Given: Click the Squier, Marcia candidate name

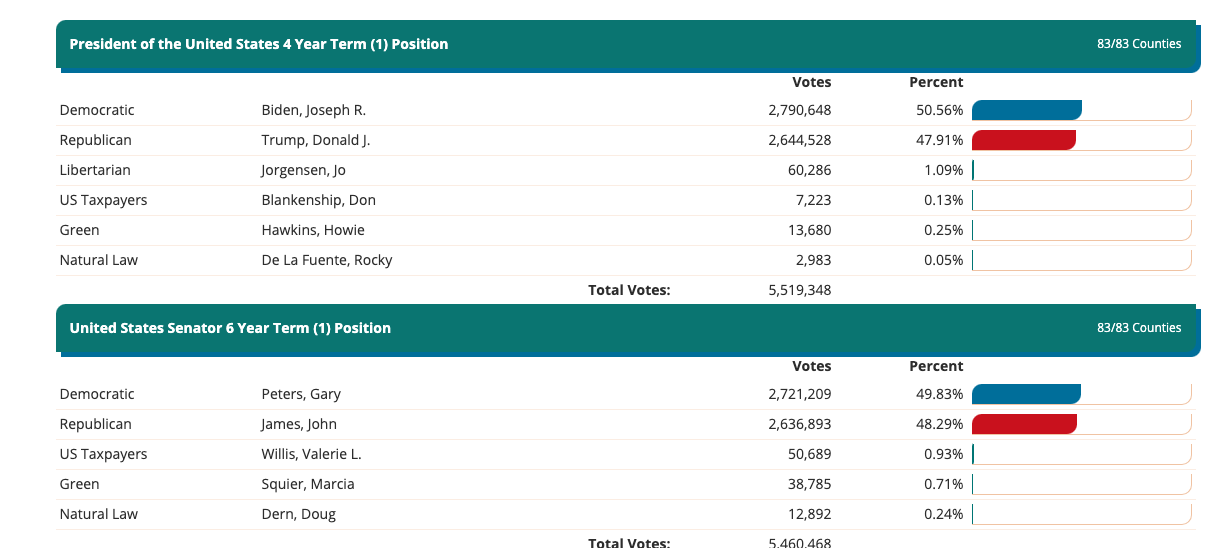Looking at the screenshot, I should 308,484.
